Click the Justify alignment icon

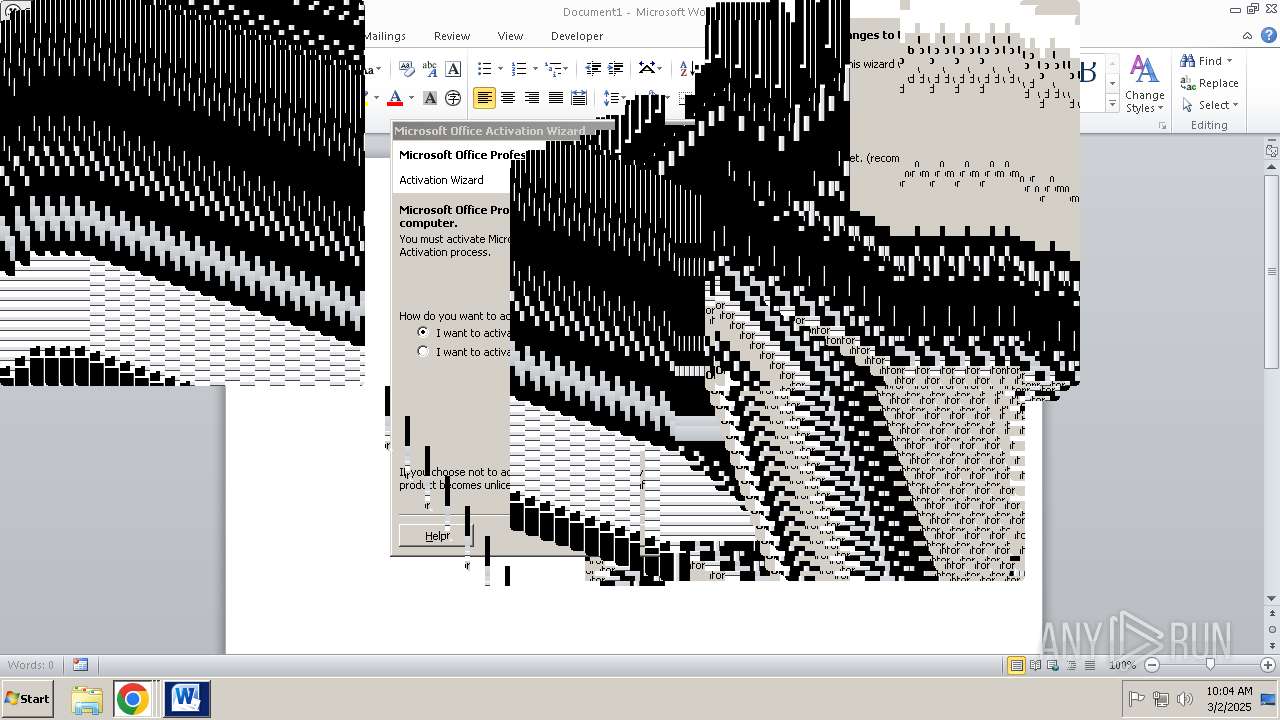[x=555, y=98]
